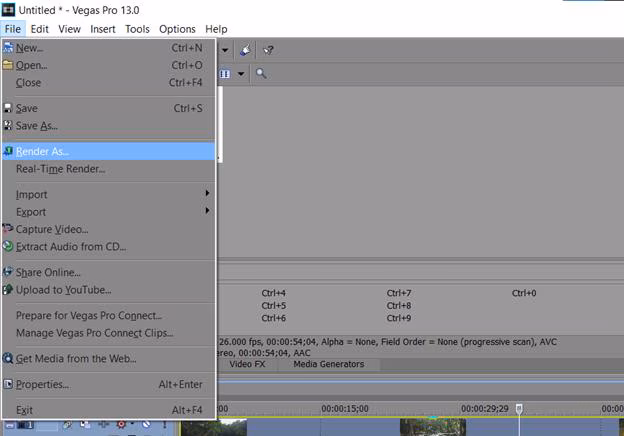Open the Tools menu
624x436 pixels.
(137, 29)
